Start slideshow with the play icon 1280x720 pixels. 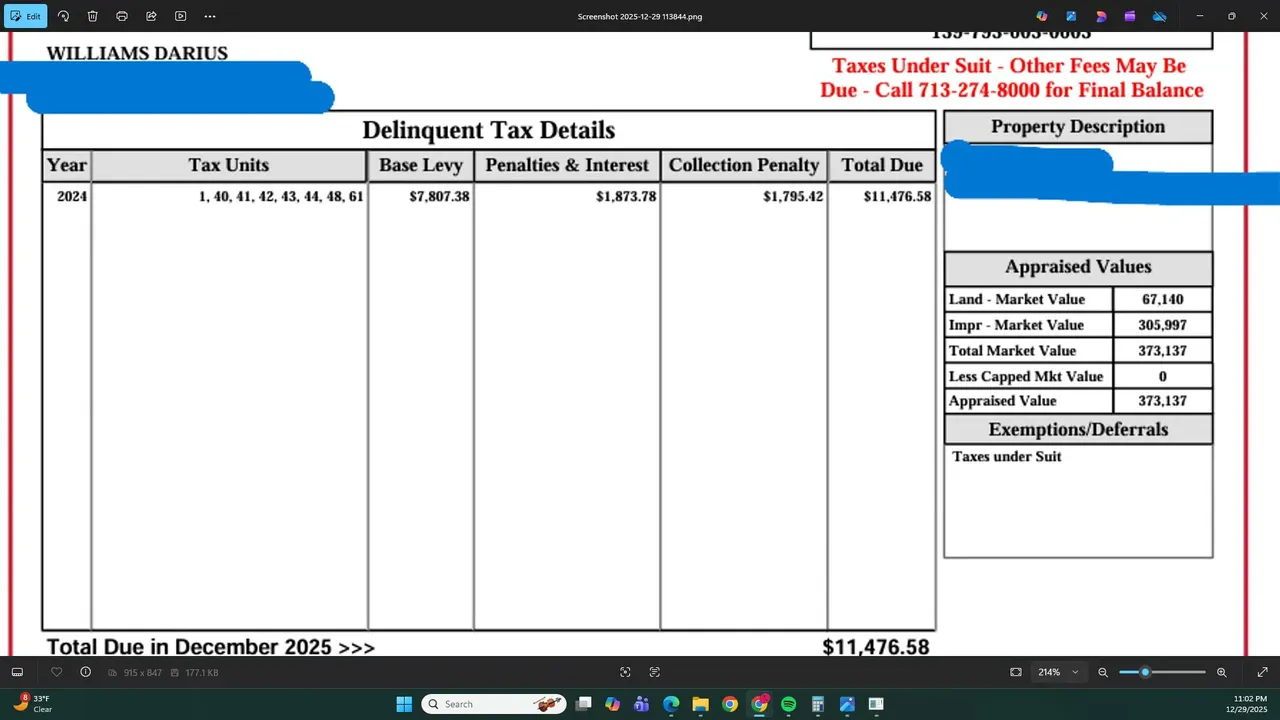(180, 16)
